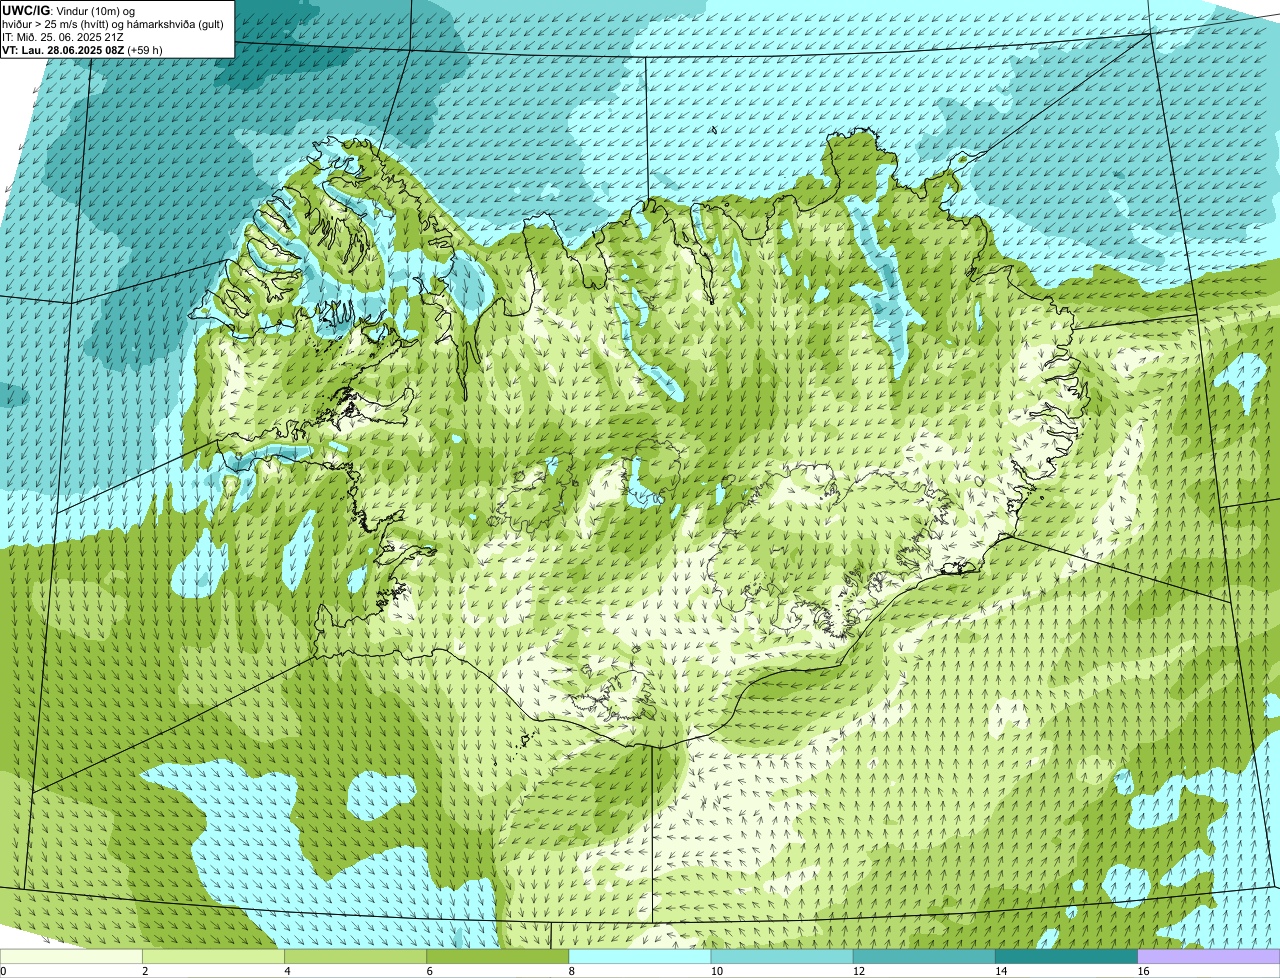
Task: Pick the 10–12 m/s turquoise legend swatch
Action: [782, 957]
